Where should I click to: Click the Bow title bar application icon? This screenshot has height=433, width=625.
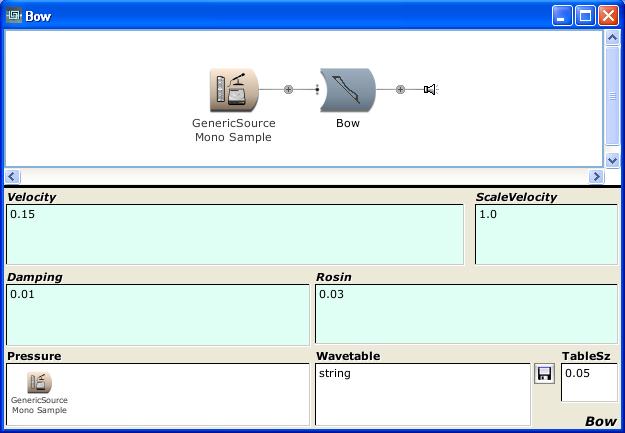tap(13, 15)
